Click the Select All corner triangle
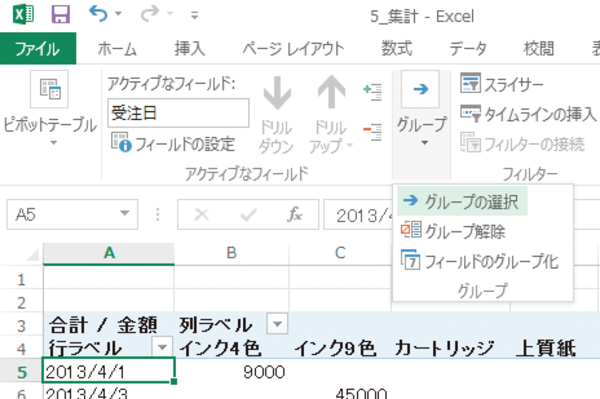600x399 pixels. pos(32,254)
